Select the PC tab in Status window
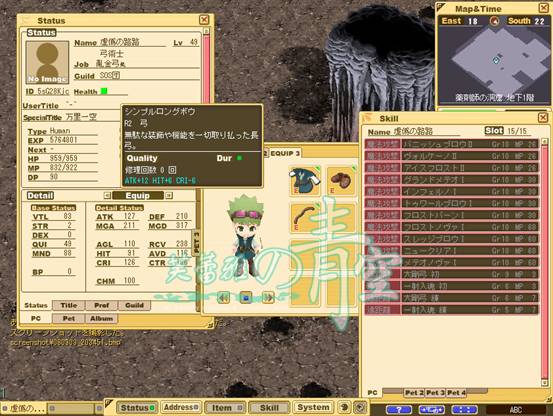 pos(36,318)
